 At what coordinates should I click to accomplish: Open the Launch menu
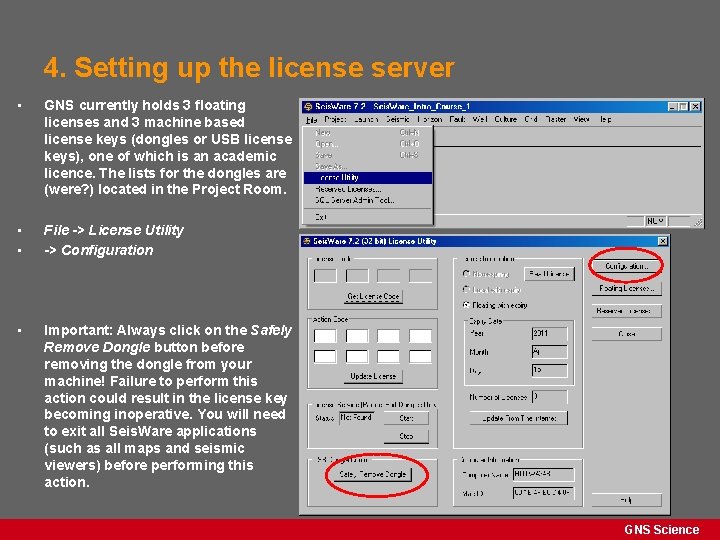366,119
